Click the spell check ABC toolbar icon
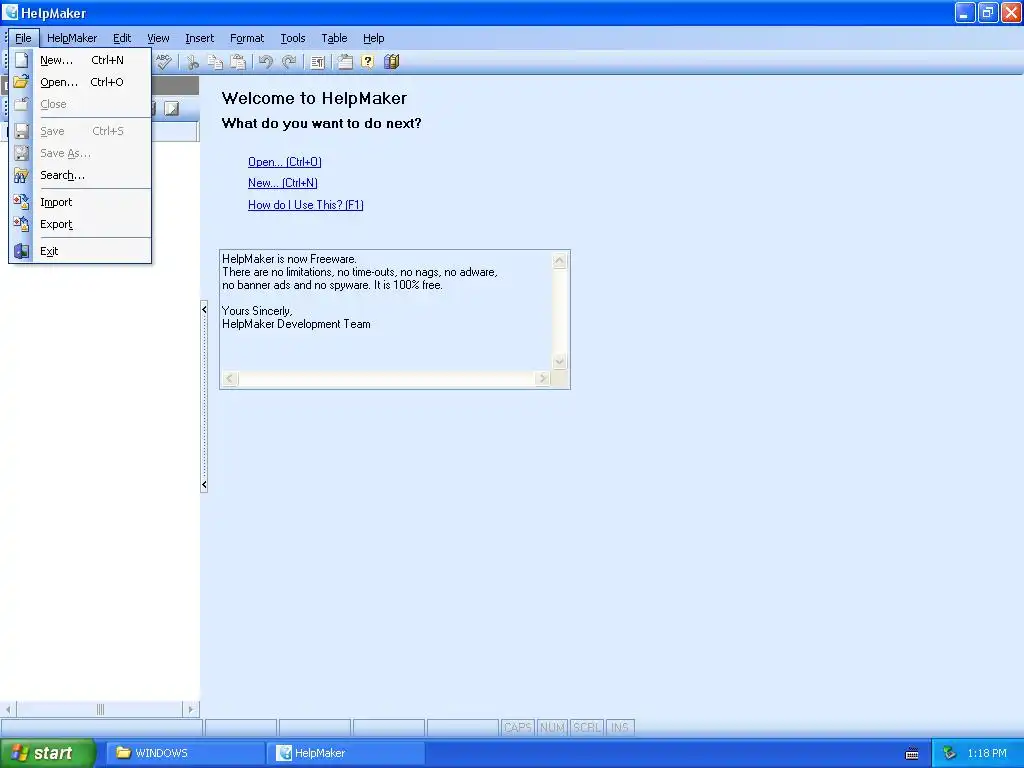 (x=163, y=62)
